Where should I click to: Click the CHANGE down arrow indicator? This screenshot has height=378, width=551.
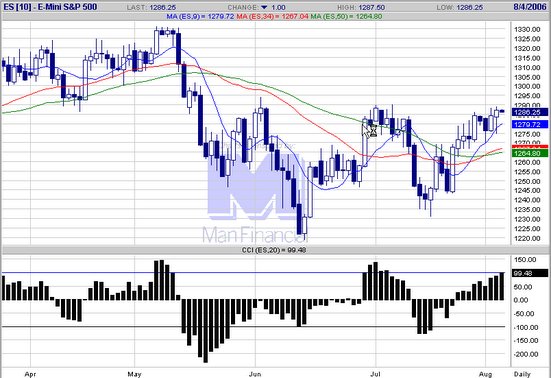click(264, 7)
